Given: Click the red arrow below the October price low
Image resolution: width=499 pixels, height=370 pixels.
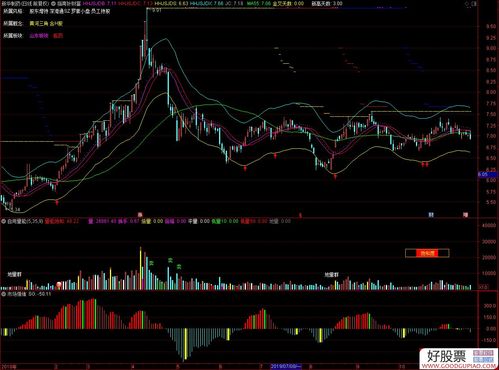Looking at the screenshot, I should click(424, 164).
